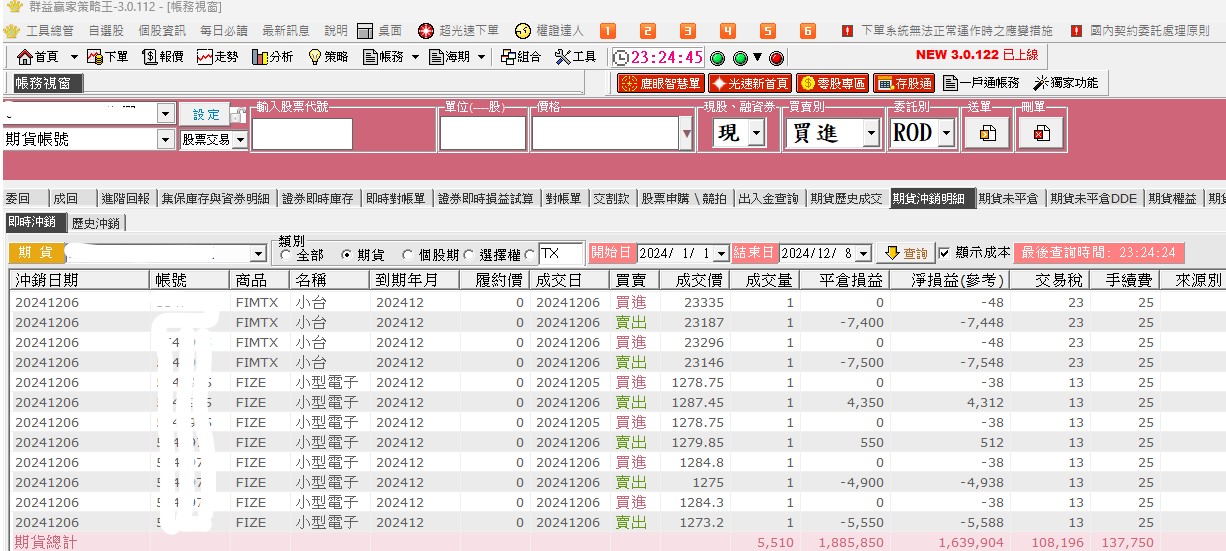
Task: Toggle the 顯示成本 checkbox
Action: 945,254
